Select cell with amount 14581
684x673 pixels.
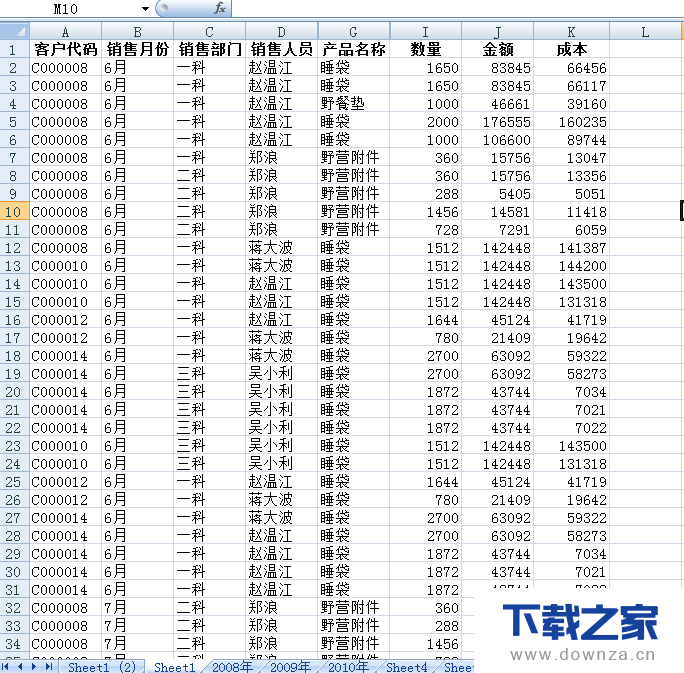tap(497, 212)
